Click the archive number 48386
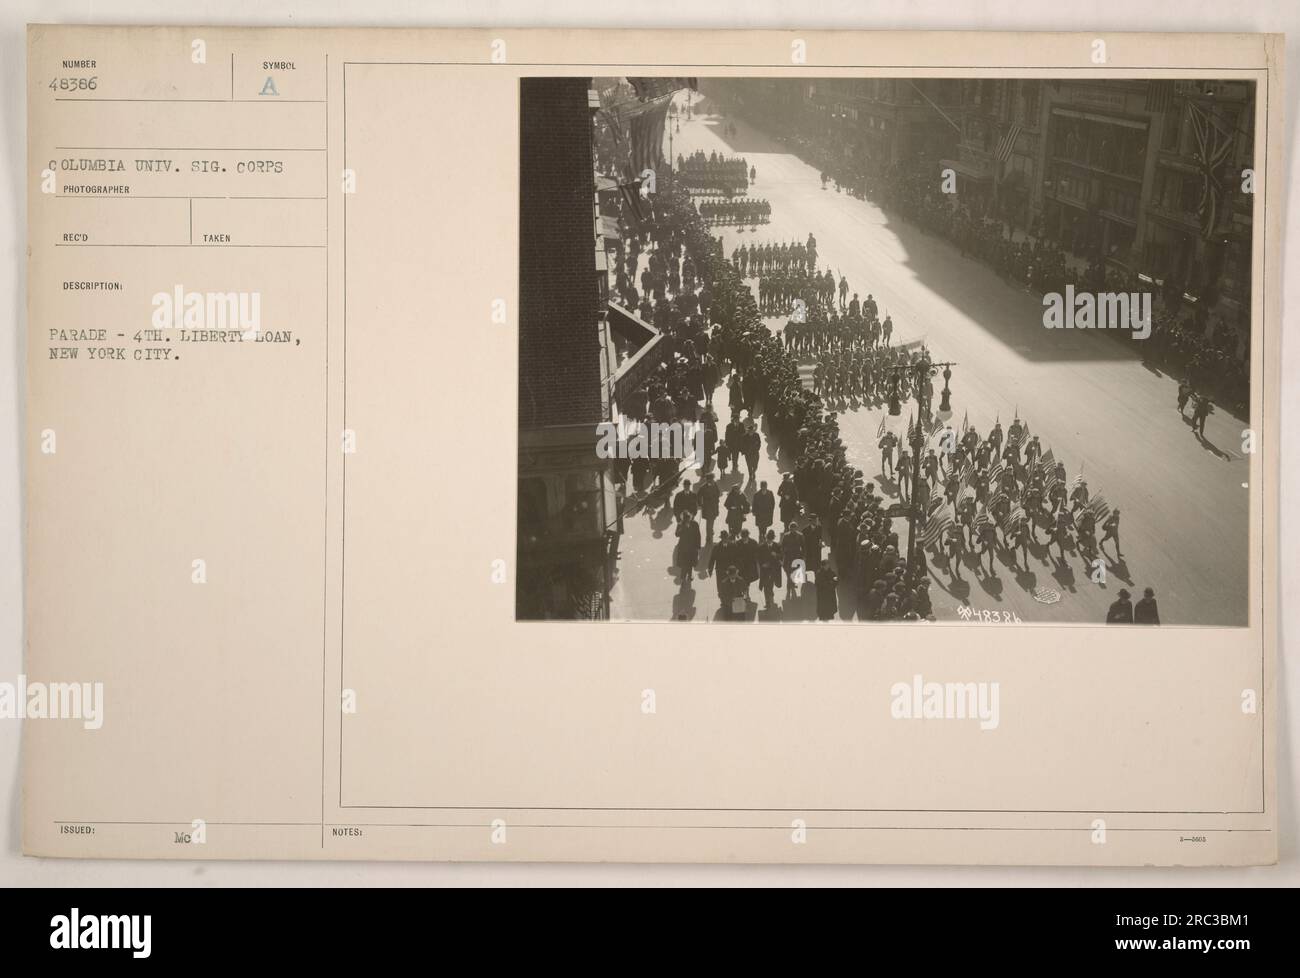 [x=71, y=85]
